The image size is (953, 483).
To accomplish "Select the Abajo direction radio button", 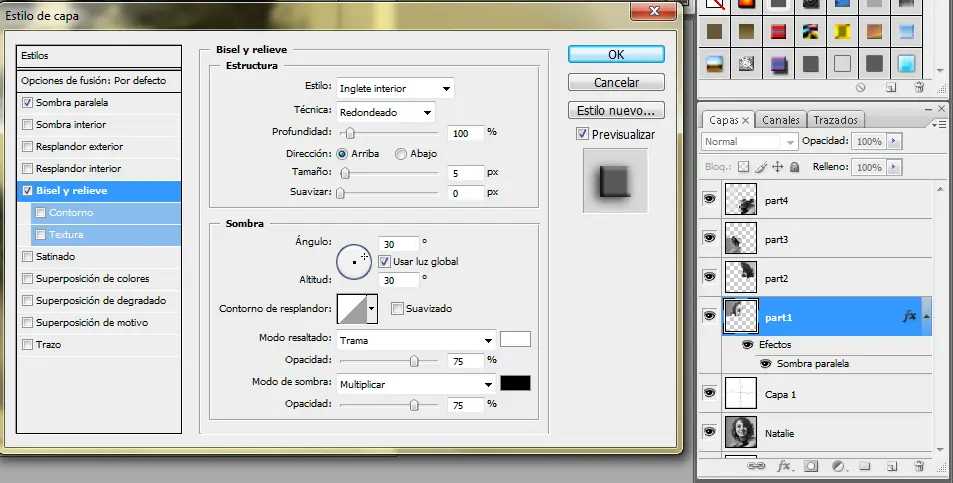I will point(401,154).
